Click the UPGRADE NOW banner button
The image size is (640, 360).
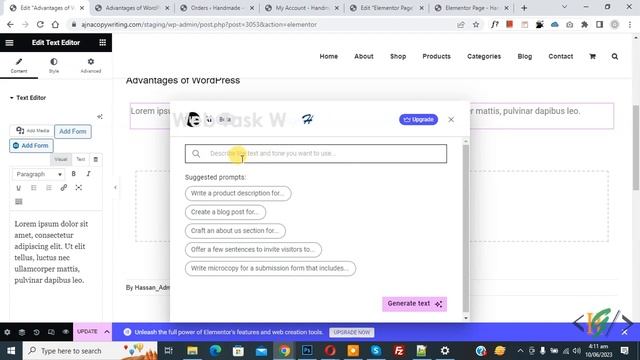tap(351, 332)
